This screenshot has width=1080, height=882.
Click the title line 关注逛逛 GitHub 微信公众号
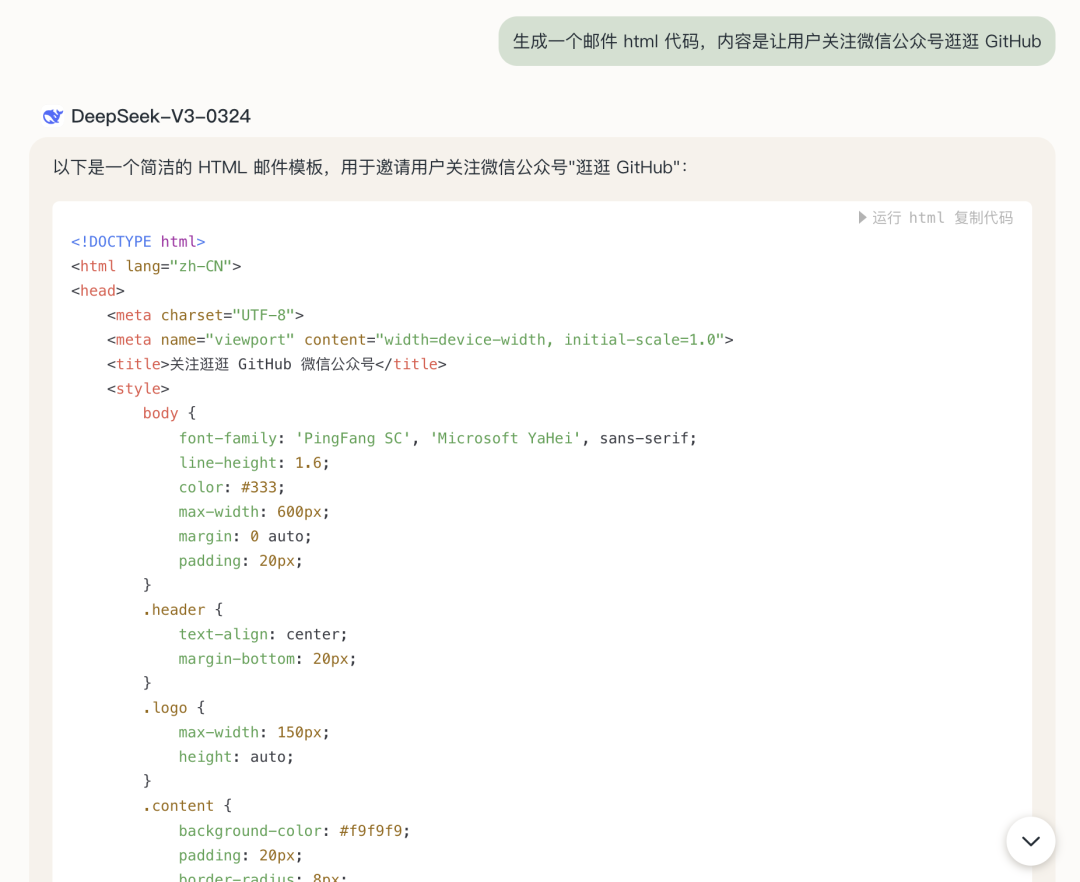(x=277, y=364)
